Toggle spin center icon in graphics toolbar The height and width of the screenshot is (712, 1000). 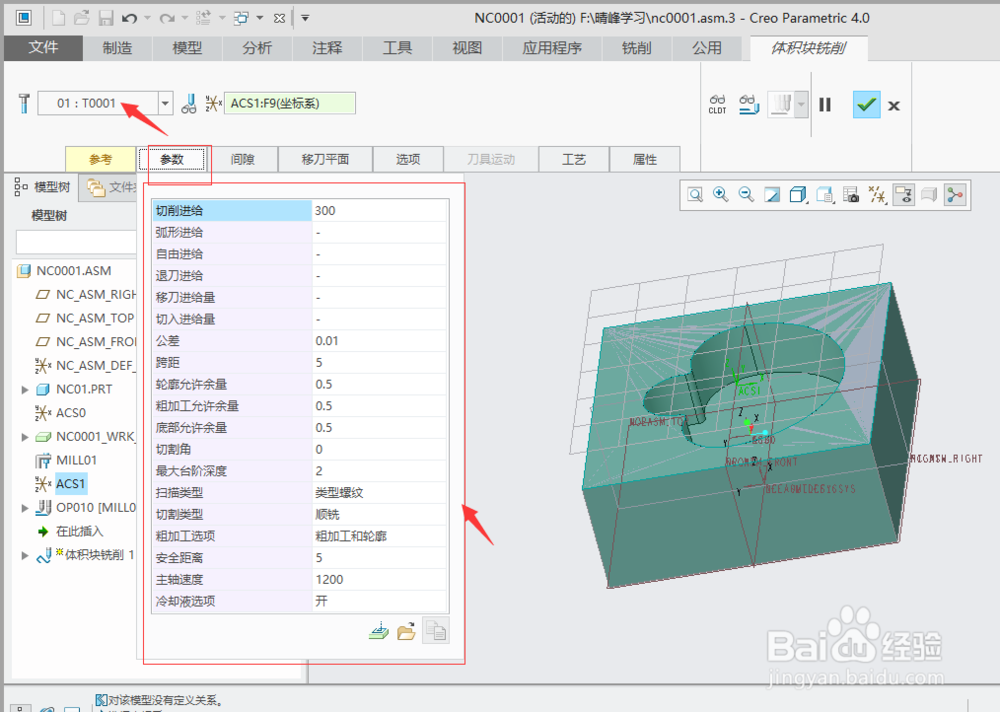[955, 195]
